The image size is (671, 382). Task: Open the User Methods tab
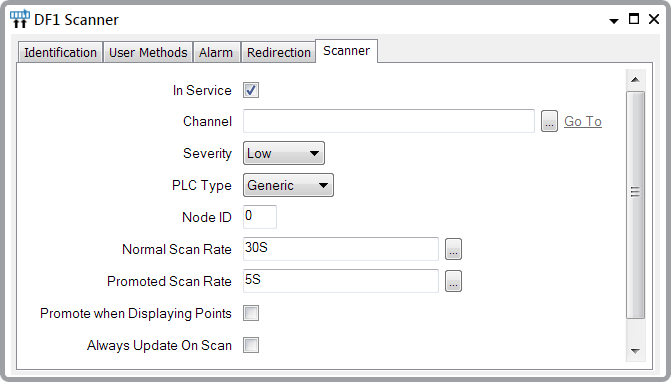click(x=148, y=52)
